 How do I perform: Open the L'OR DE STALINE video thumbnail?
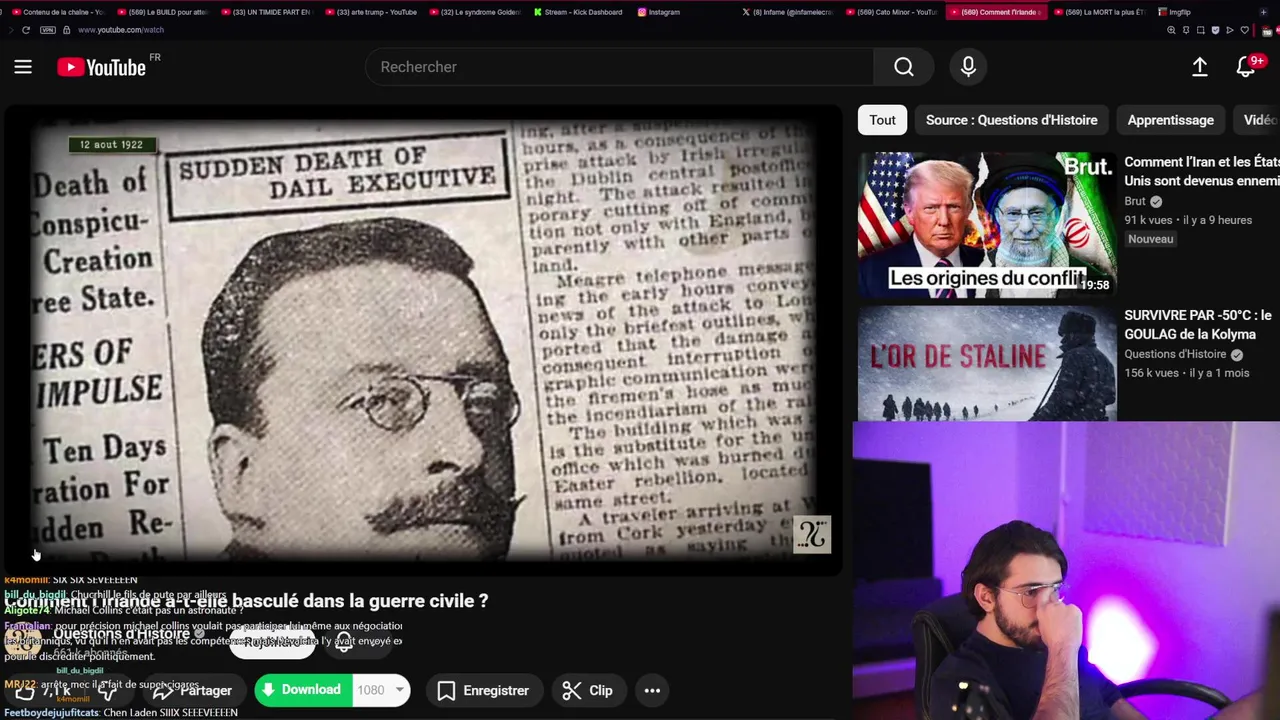tap(987, 363)
